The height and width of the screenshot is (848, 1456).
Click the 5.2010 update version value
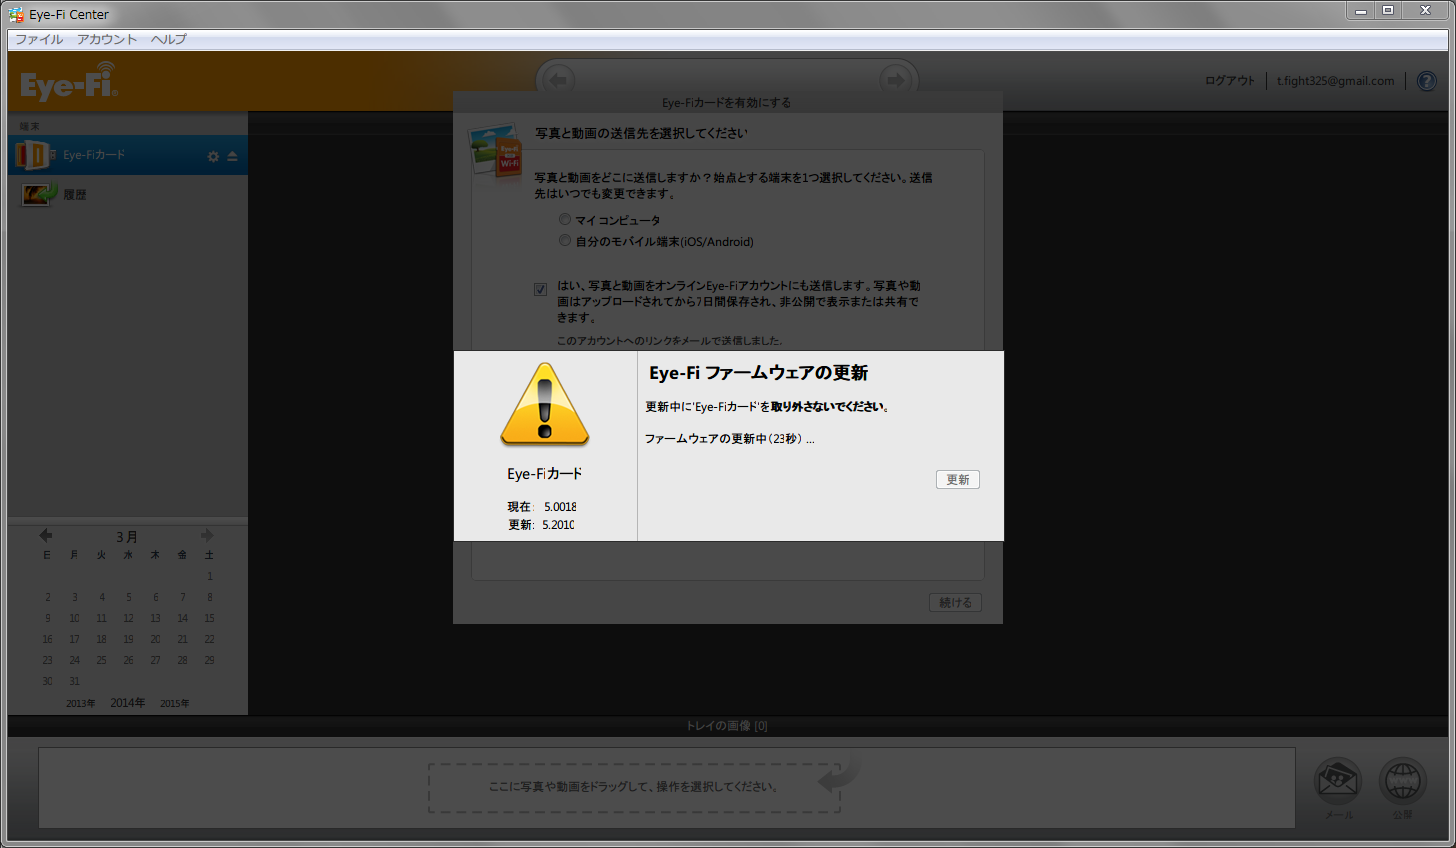tap(558, 525)
